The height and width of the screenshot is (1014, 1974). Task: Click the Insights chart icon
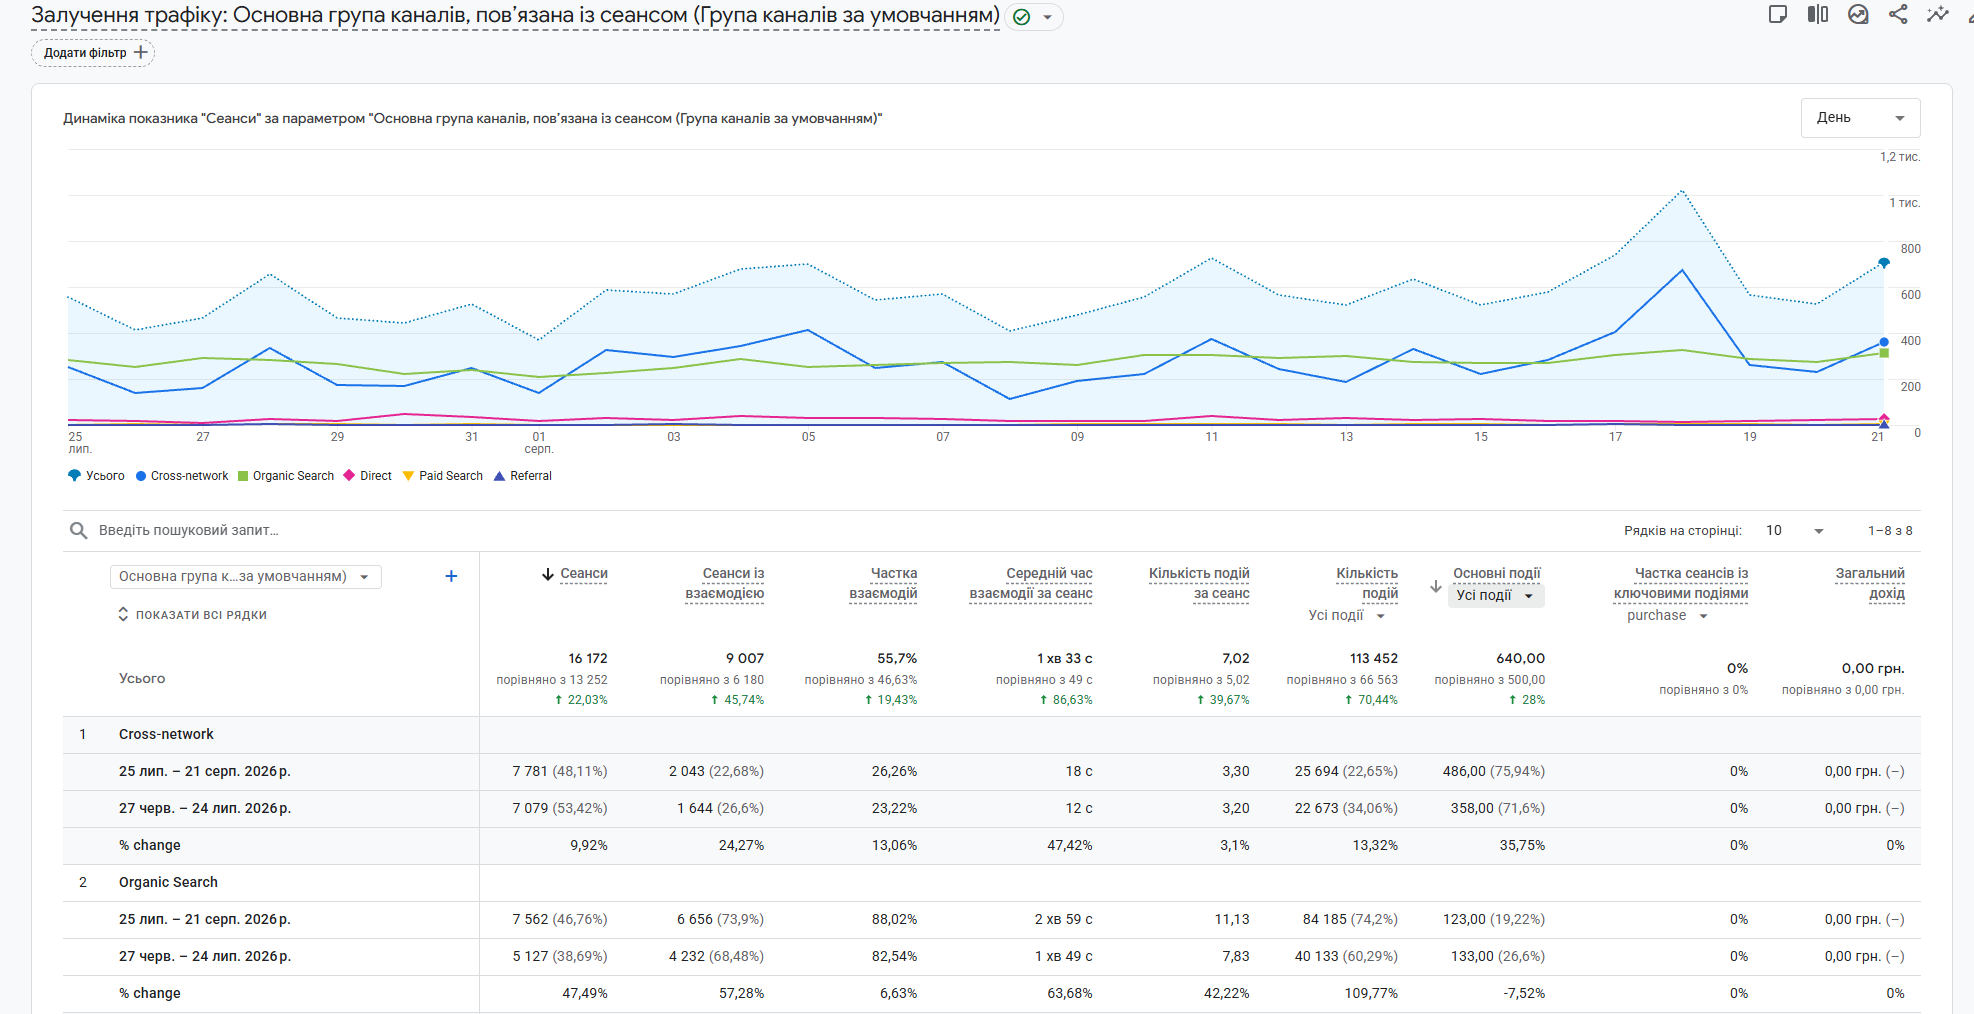pyautogui.click(x=1858, y=14)
